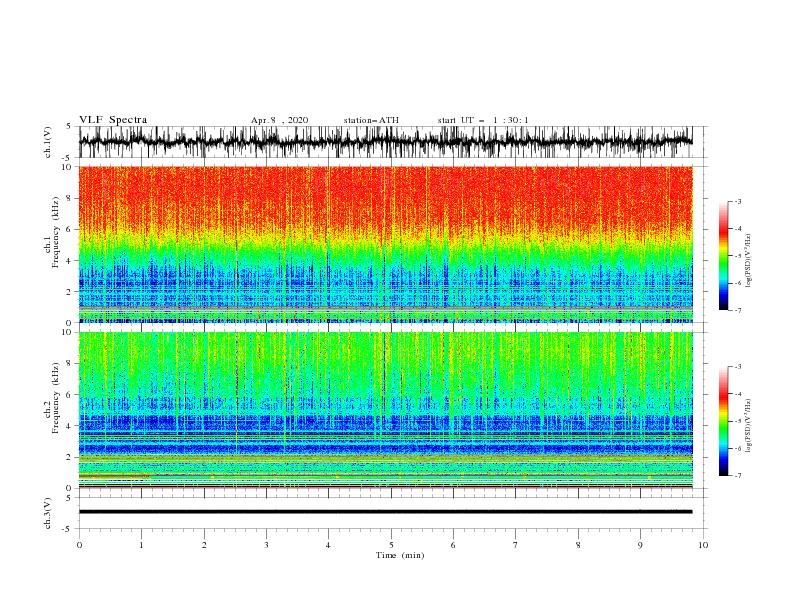Select the ch.2 colorbar "log(PSD)(V²/Hz)" label
792x612 pixels.
tap(749, 426)
